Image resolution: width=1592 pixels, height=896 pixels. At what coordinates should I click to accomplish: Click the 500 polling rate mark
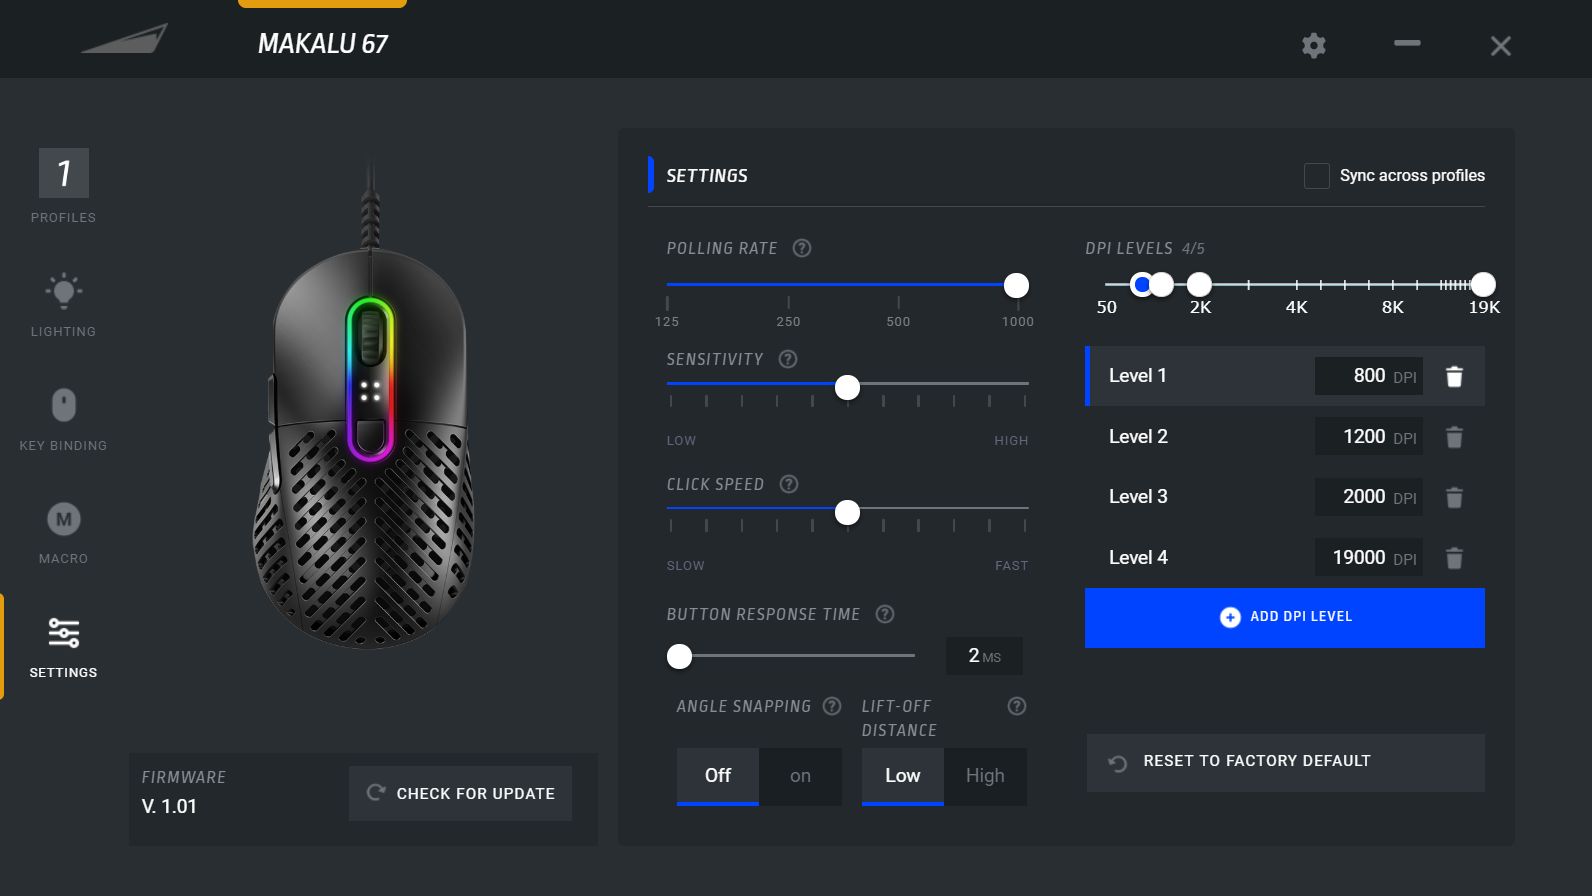point(898,321)
